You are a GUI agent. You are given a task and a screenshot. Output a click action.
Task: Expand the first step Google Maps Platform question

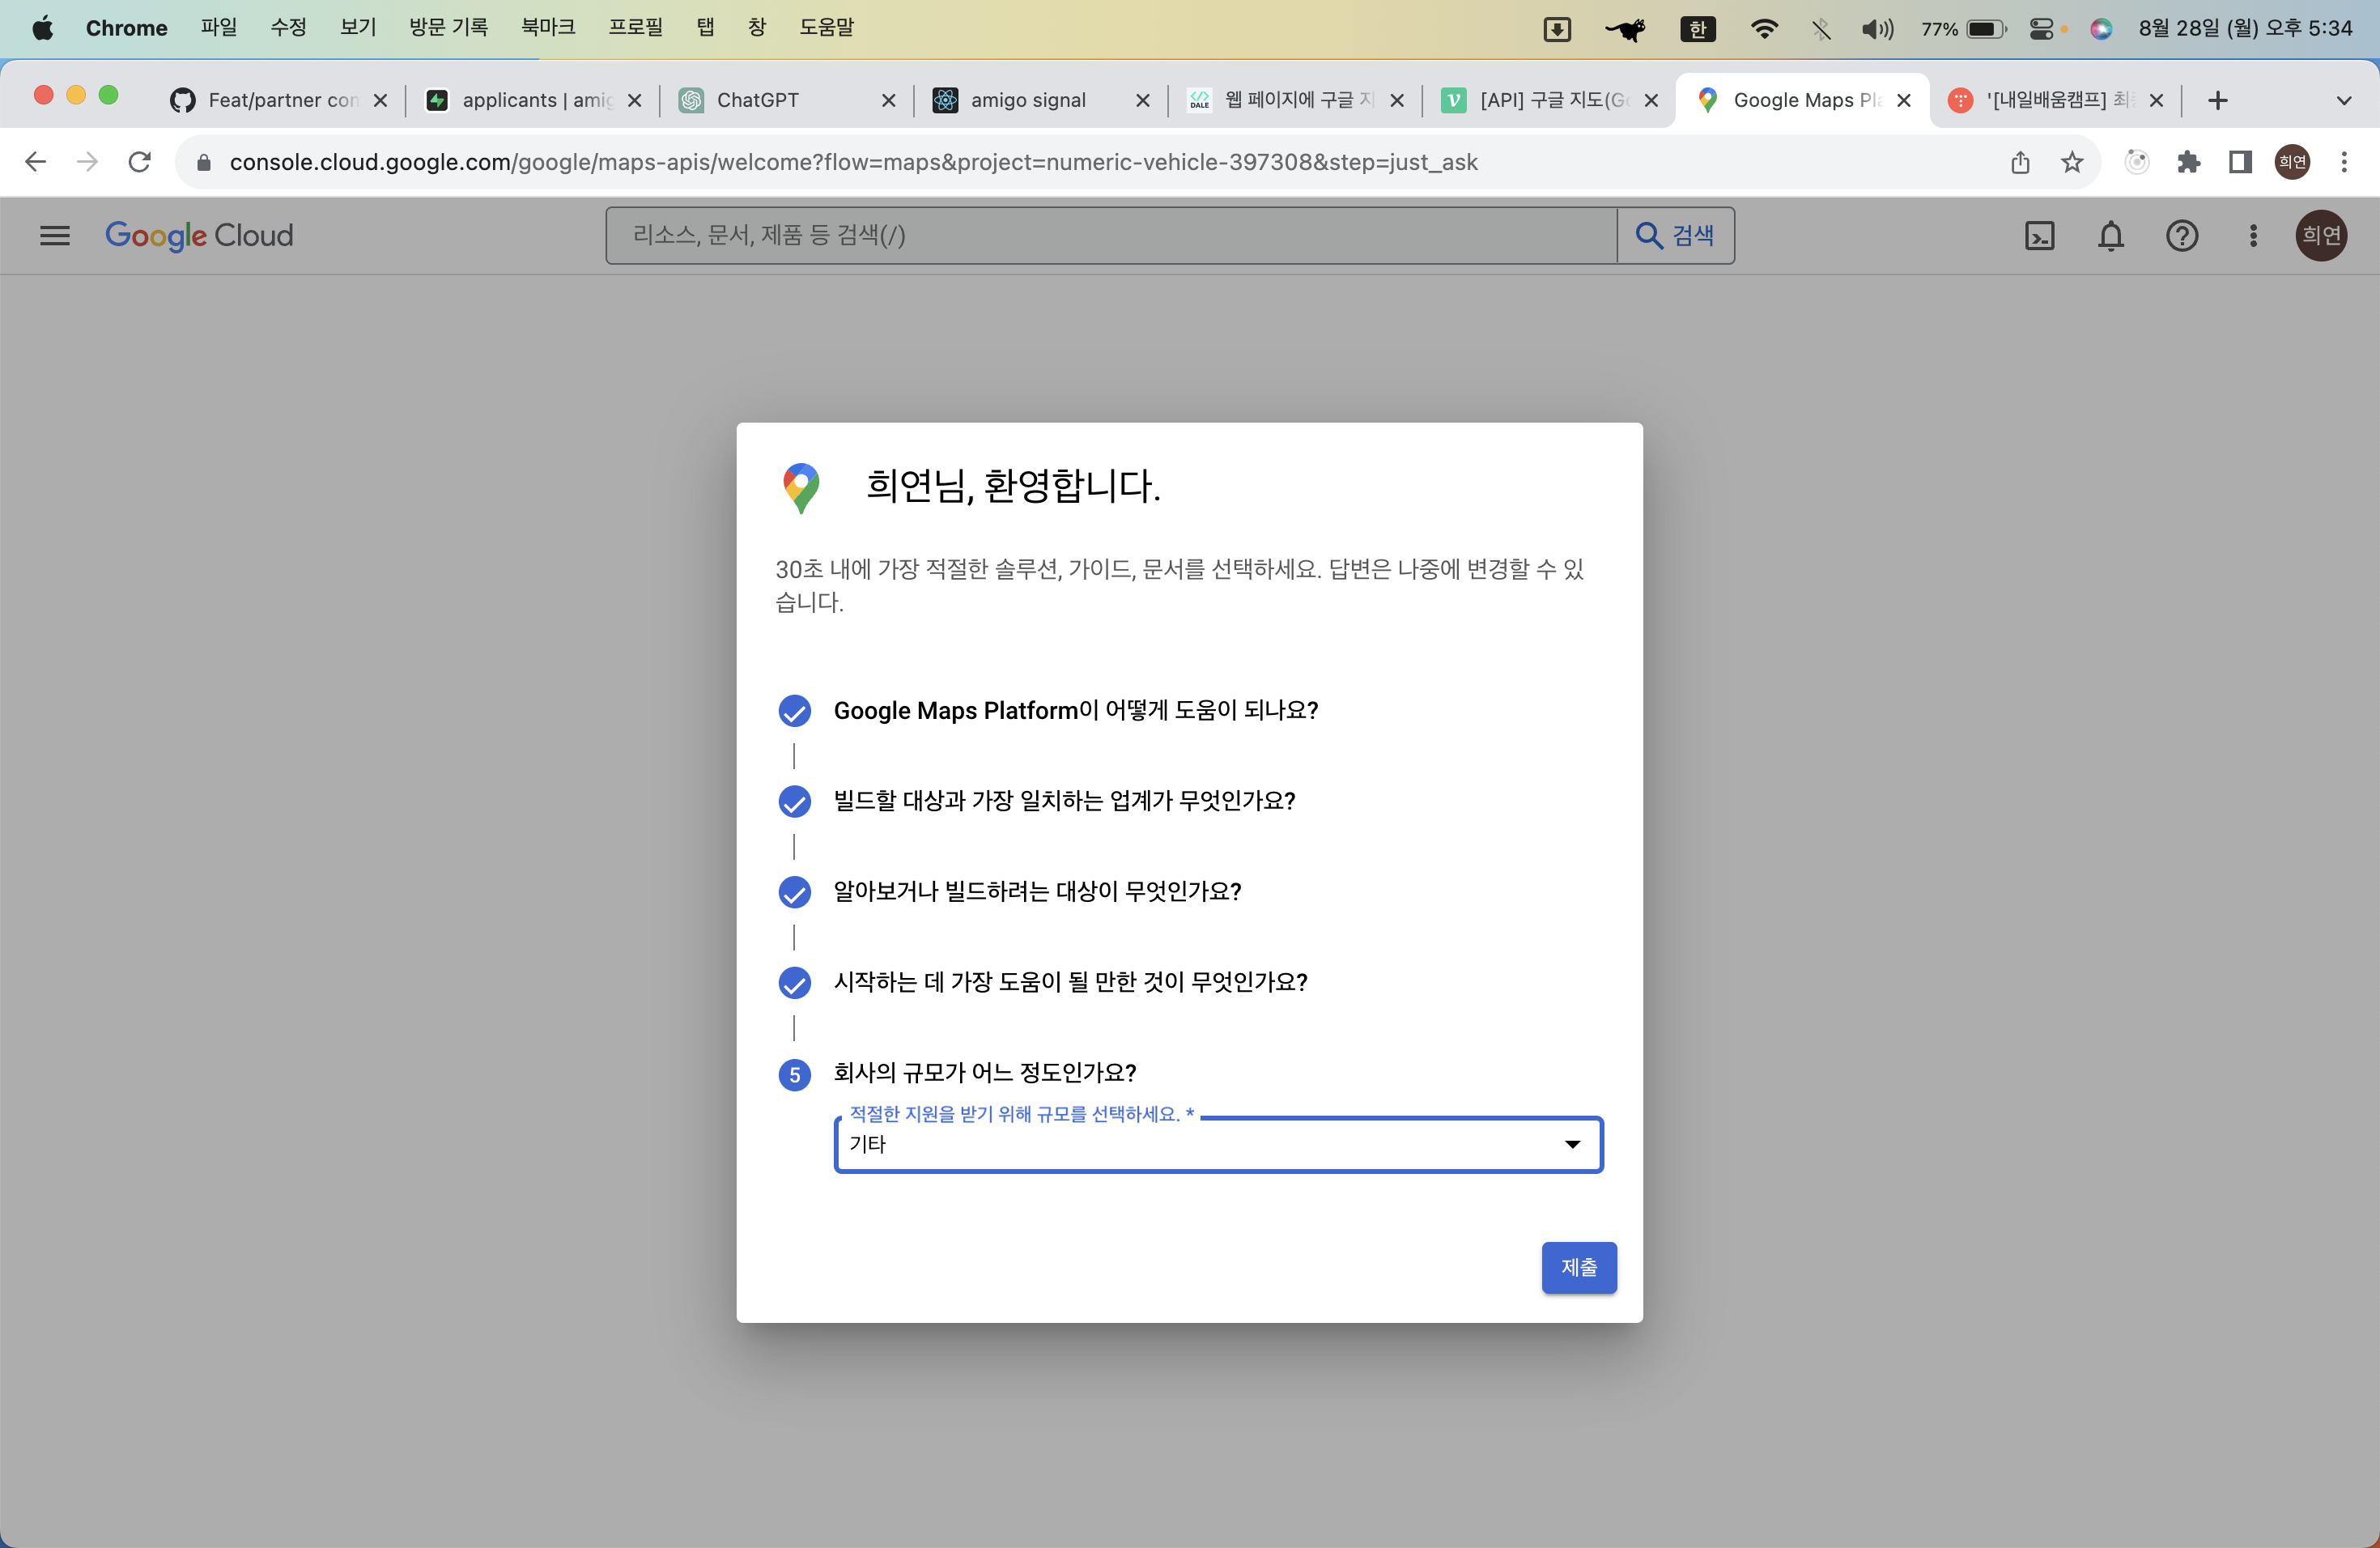tap(1076, 711)
